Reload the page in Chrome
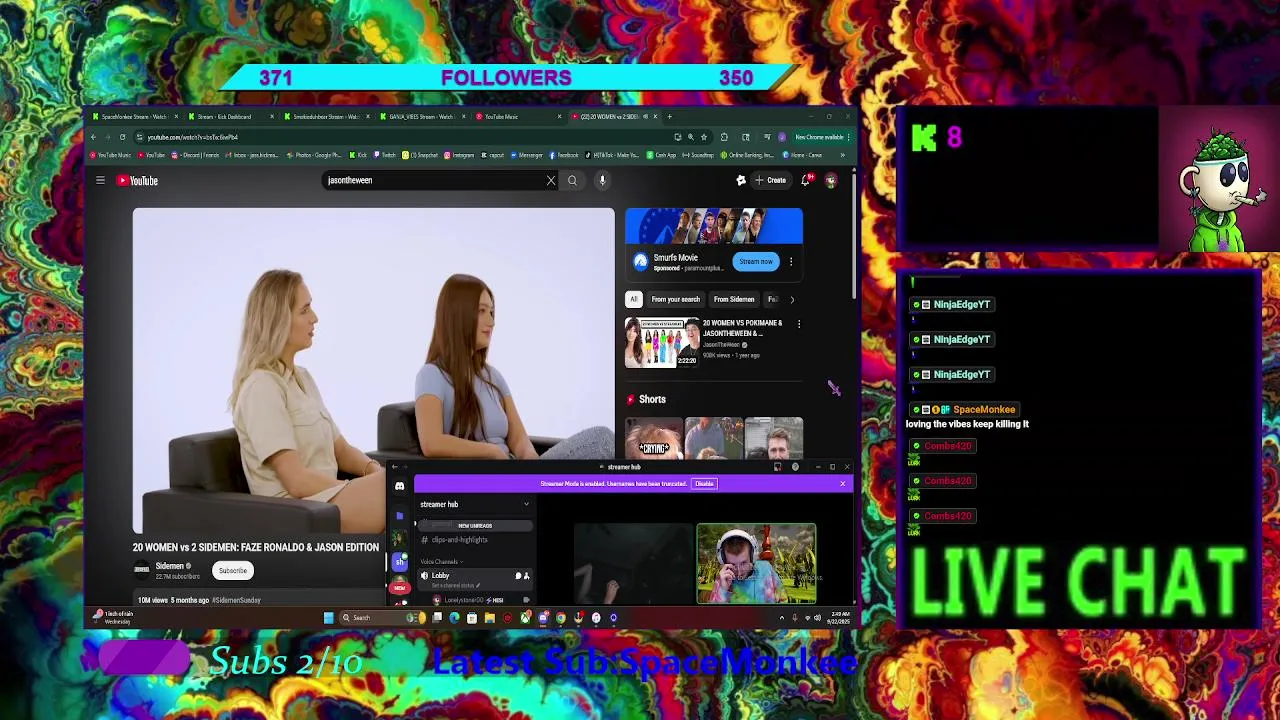This screenshot has width=1280, height=720. click(122, 137)
